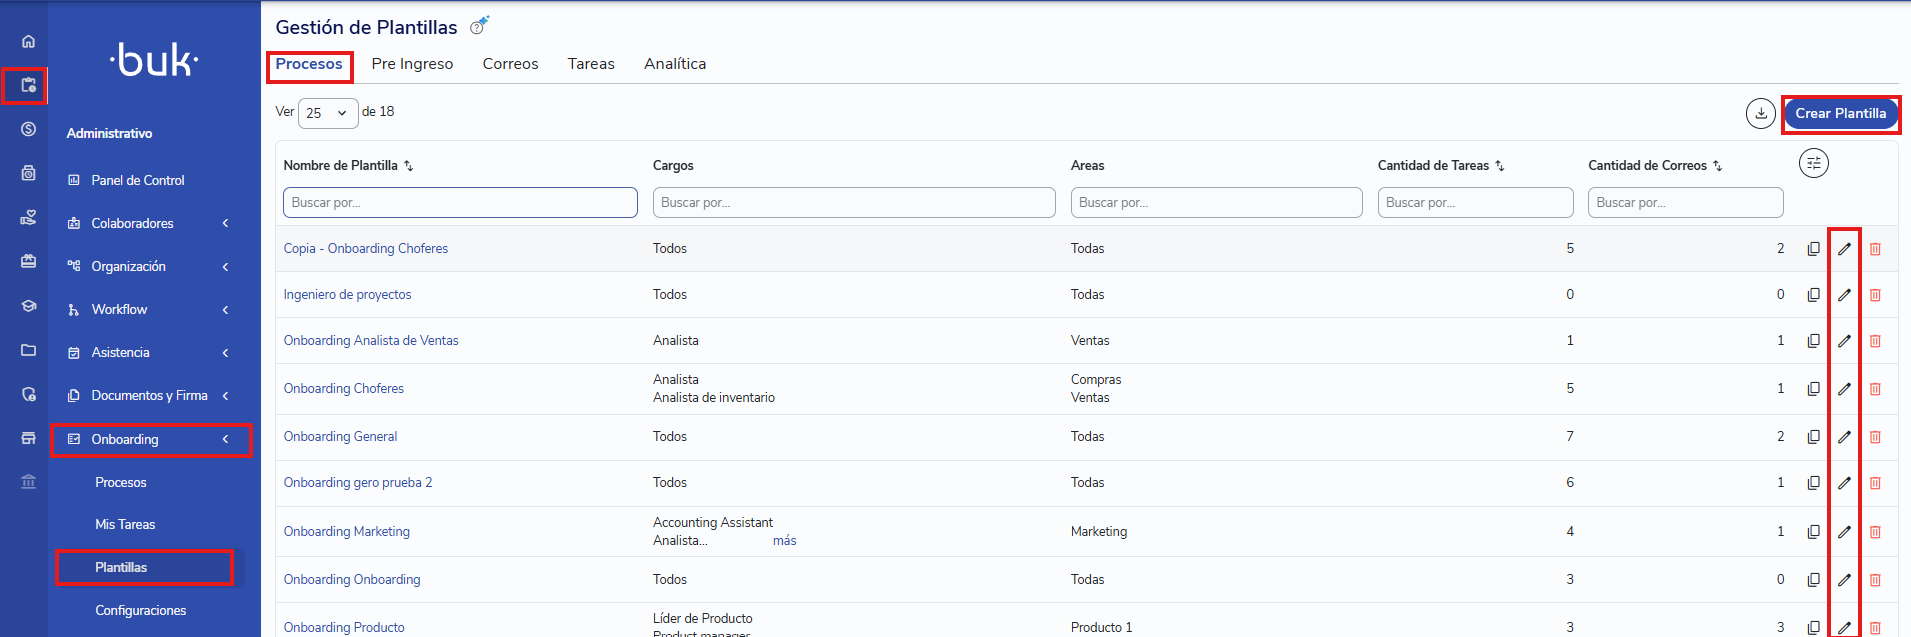The image size is (1911, 637).
Task: Open Onboarding Analista de Ventas link
Action: pyautogui.click(x=371, y=341)
